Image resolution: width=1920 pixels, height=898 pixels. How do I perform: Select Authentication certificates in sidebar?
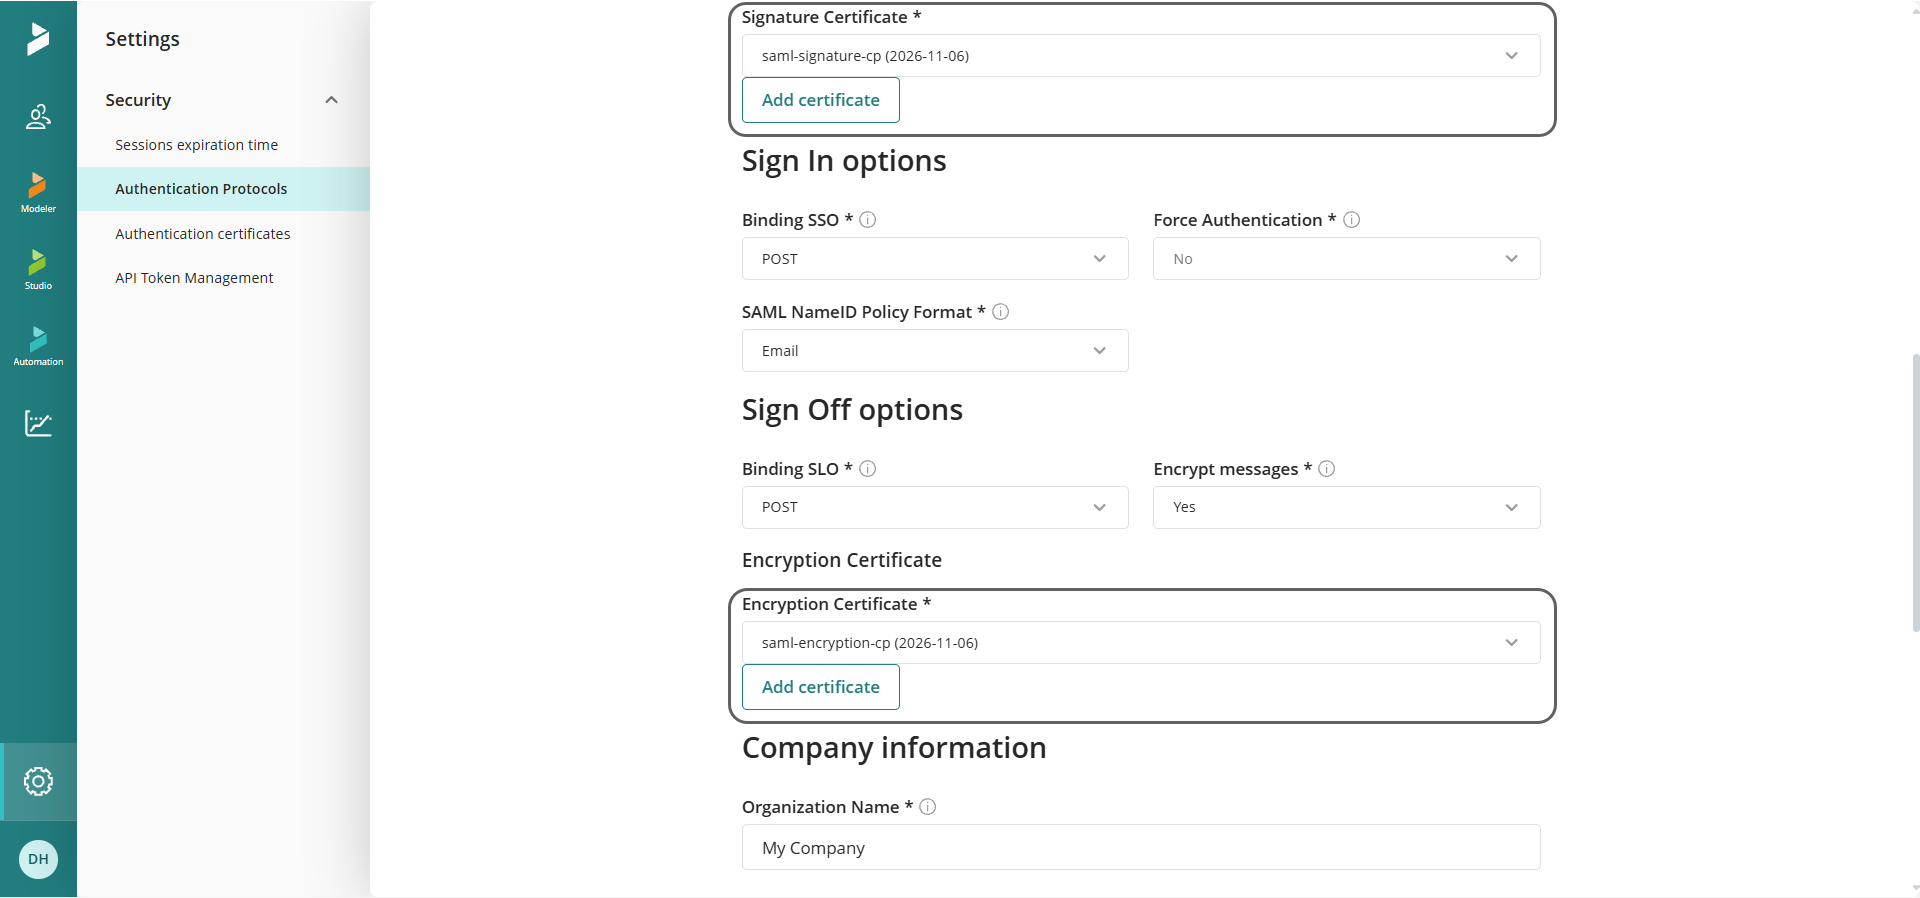pos(202,234)
